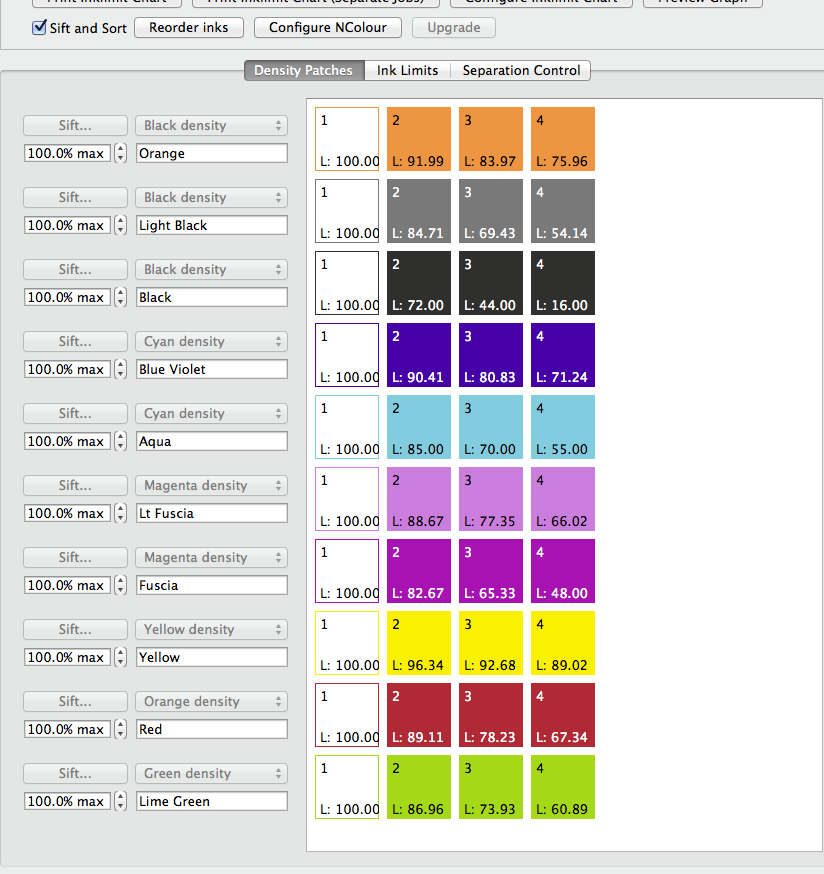Screen dimensions: 824x874
Task: Click Sift button for Light Black ink
Action: point(75,197)
